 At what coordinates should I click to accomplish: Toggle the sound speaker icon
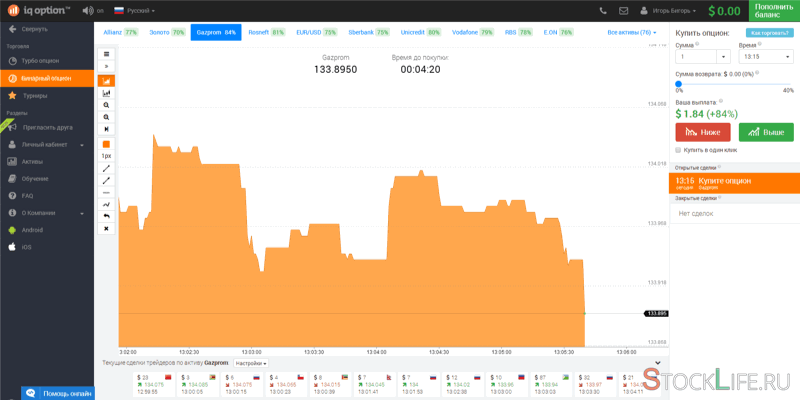87,10
